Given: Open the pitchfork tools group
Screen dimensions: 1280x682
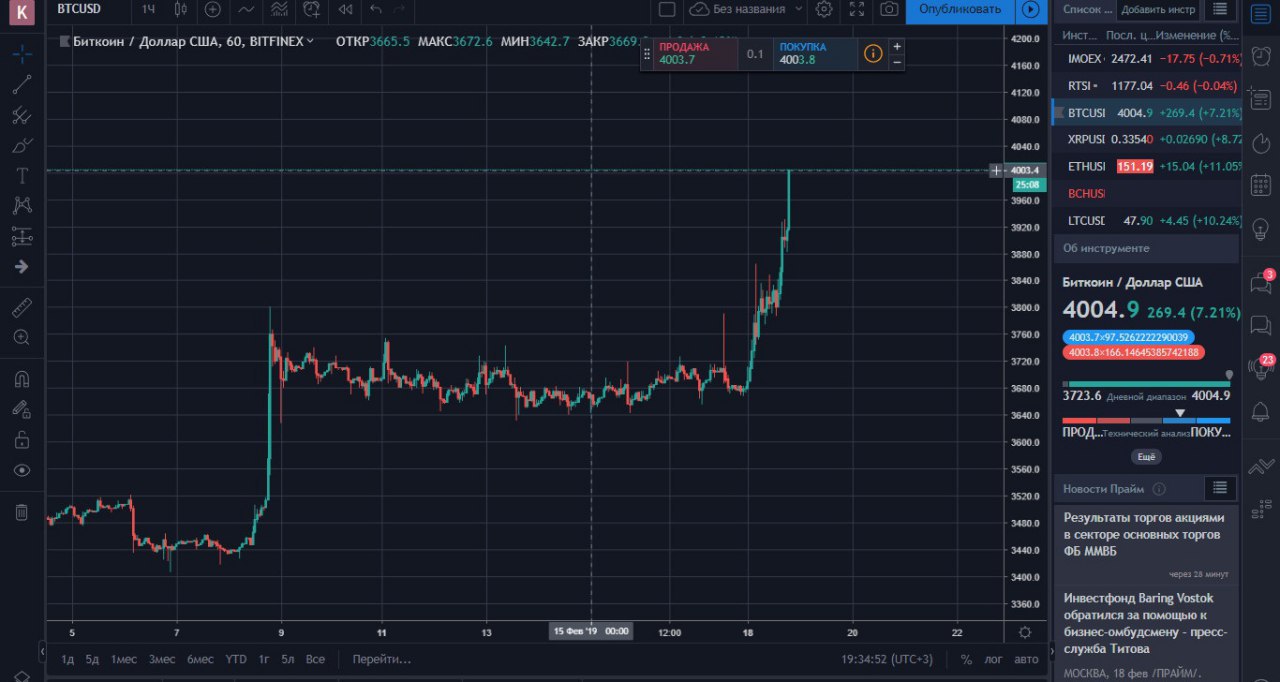Looking at the screenshot, I should click(22, 115).
